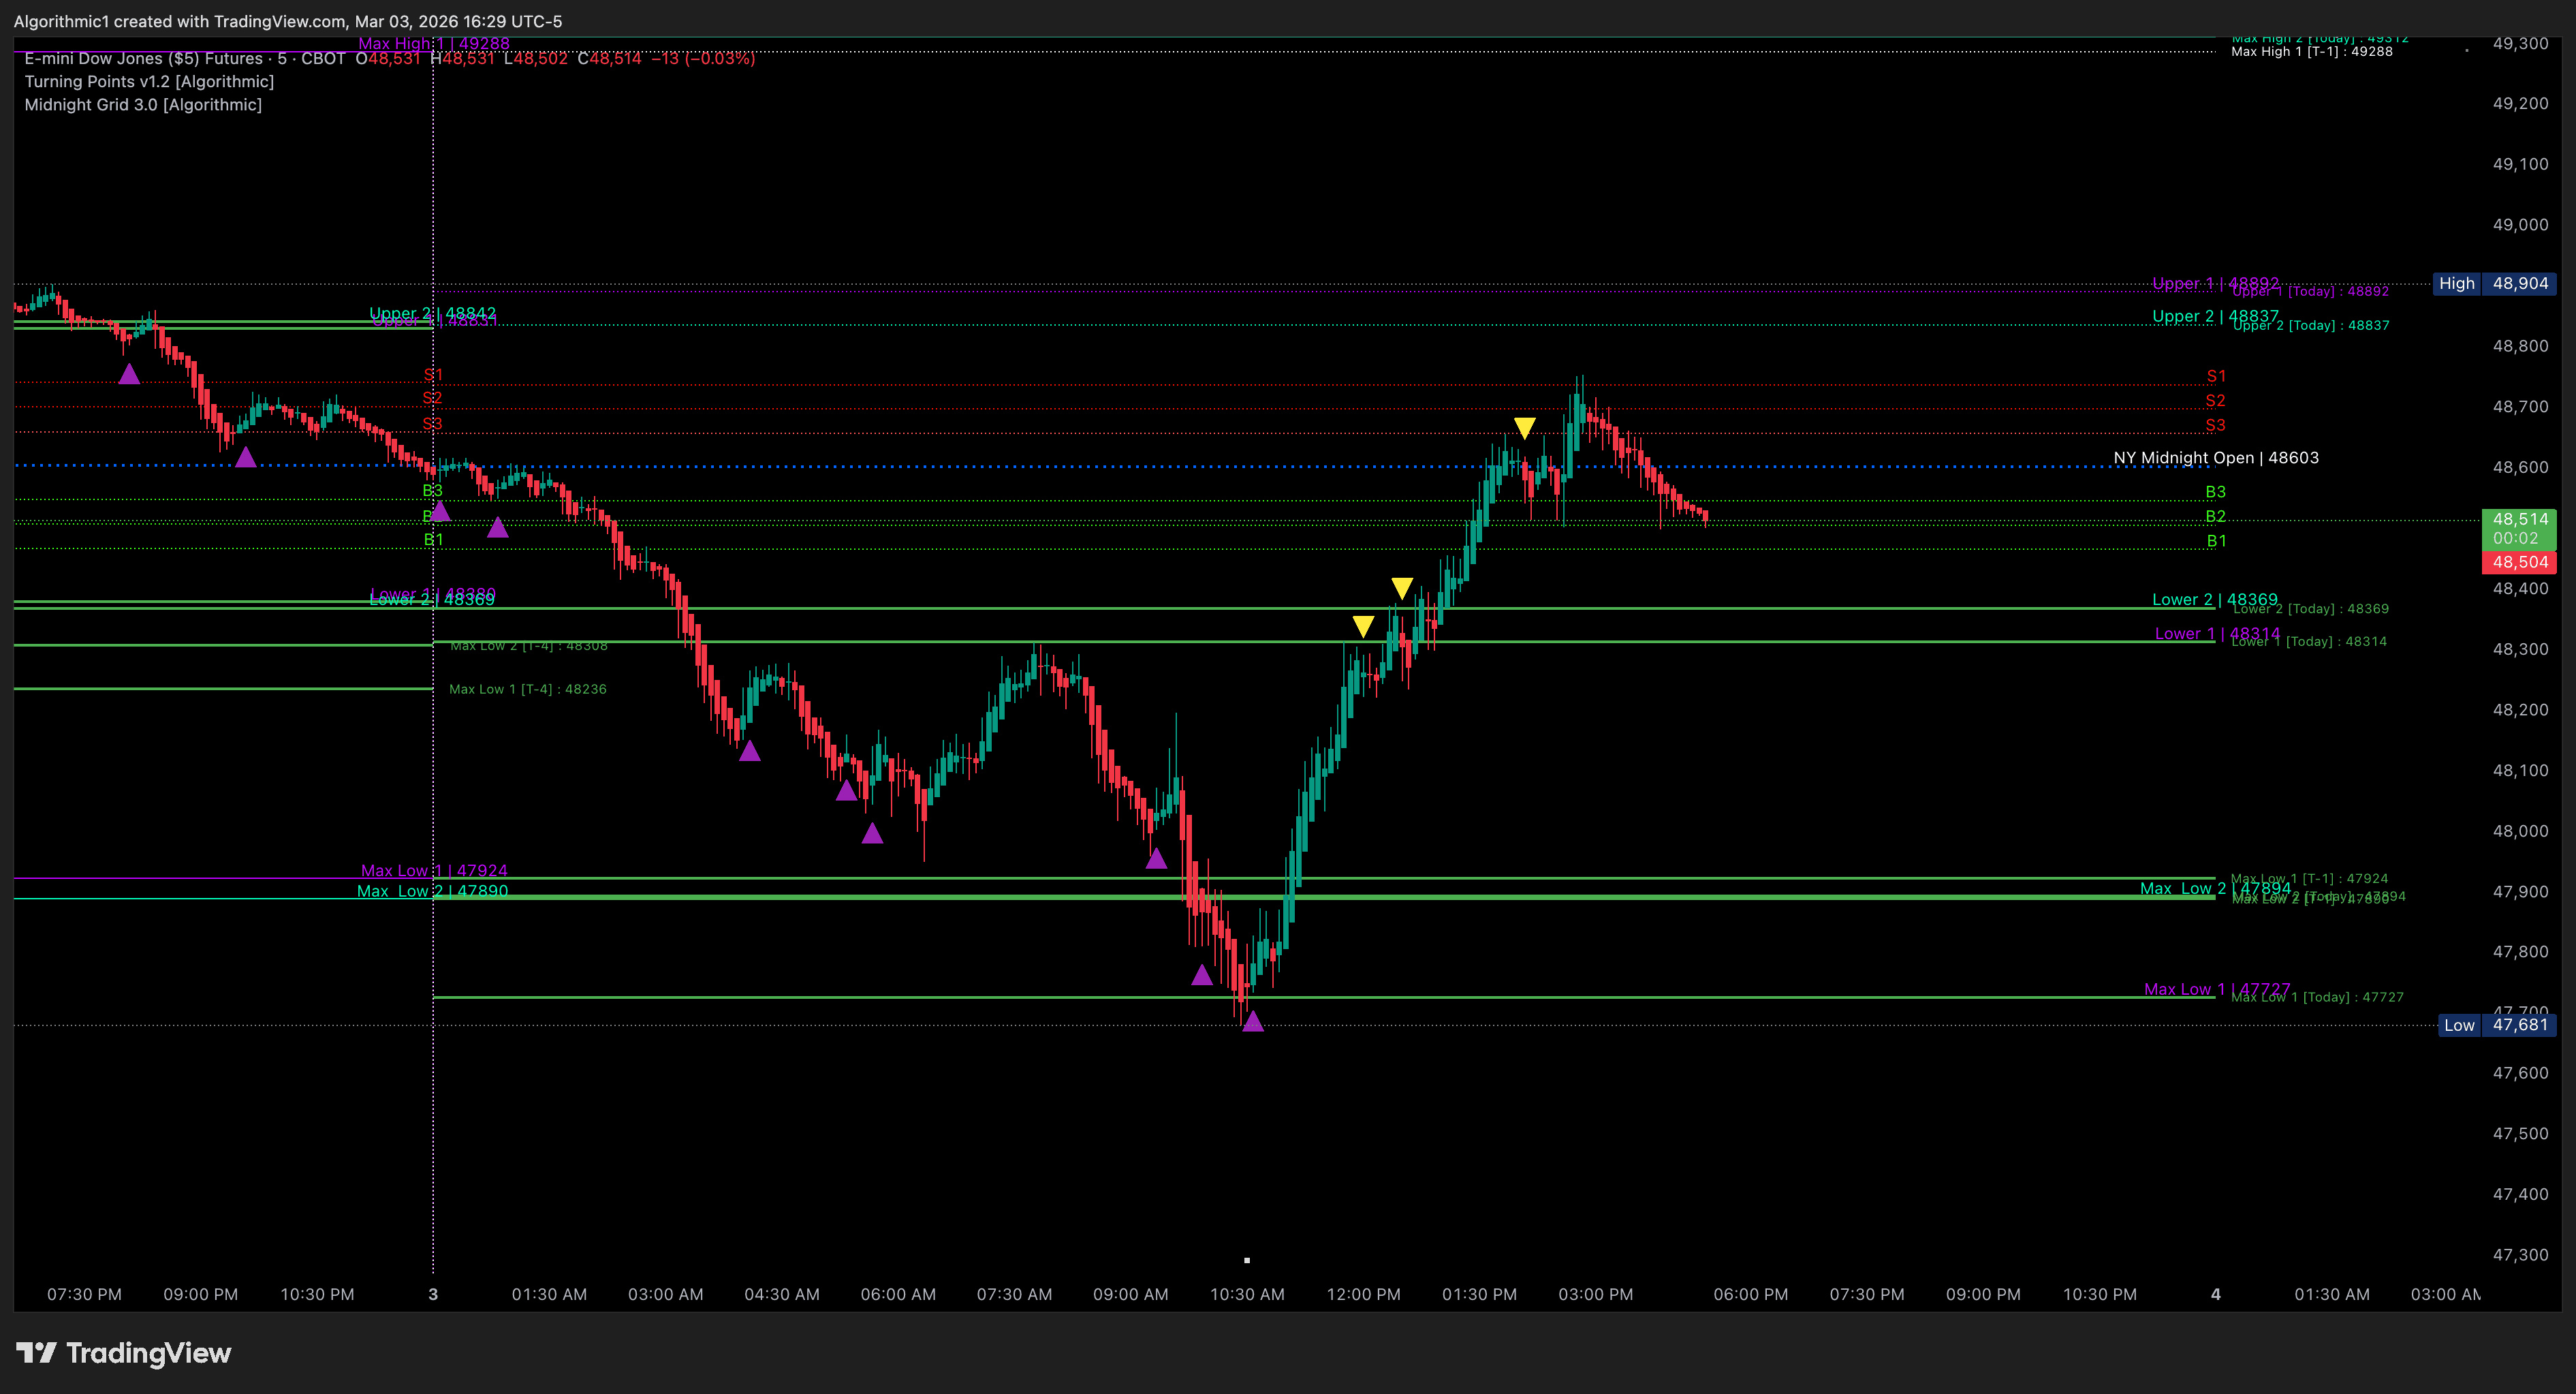Image resolution: width=2576 pixels, height=1394 pixels.
Task: Click the small white square marker above 10:30 AM
Action: click(x=1247, y=1260)
